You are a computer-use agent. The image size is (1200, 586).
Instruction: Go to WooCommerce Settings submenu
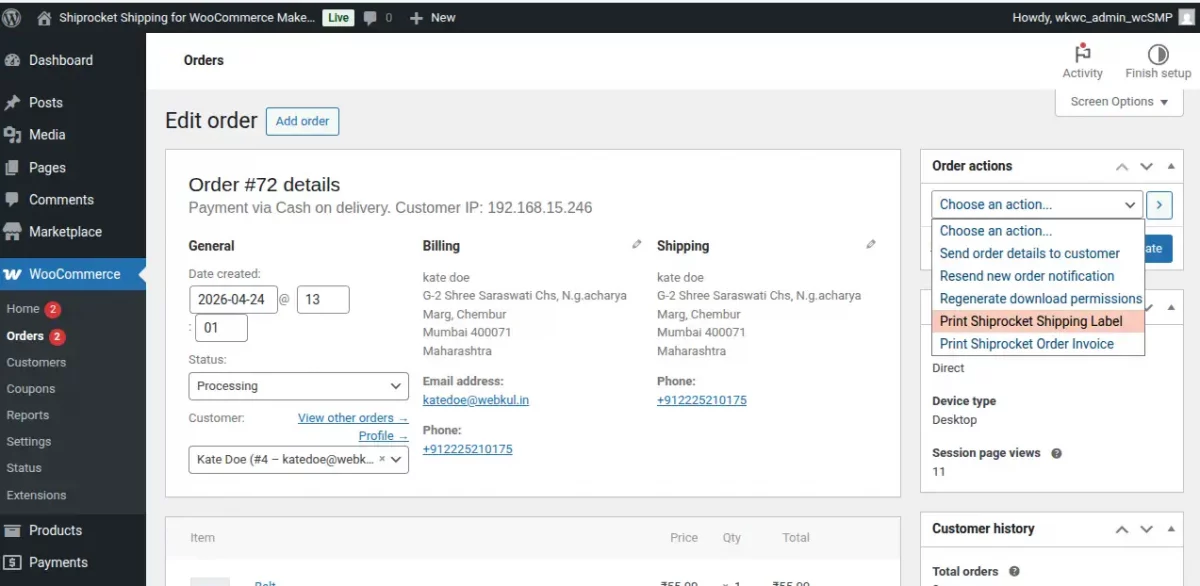tap(29, 441)
